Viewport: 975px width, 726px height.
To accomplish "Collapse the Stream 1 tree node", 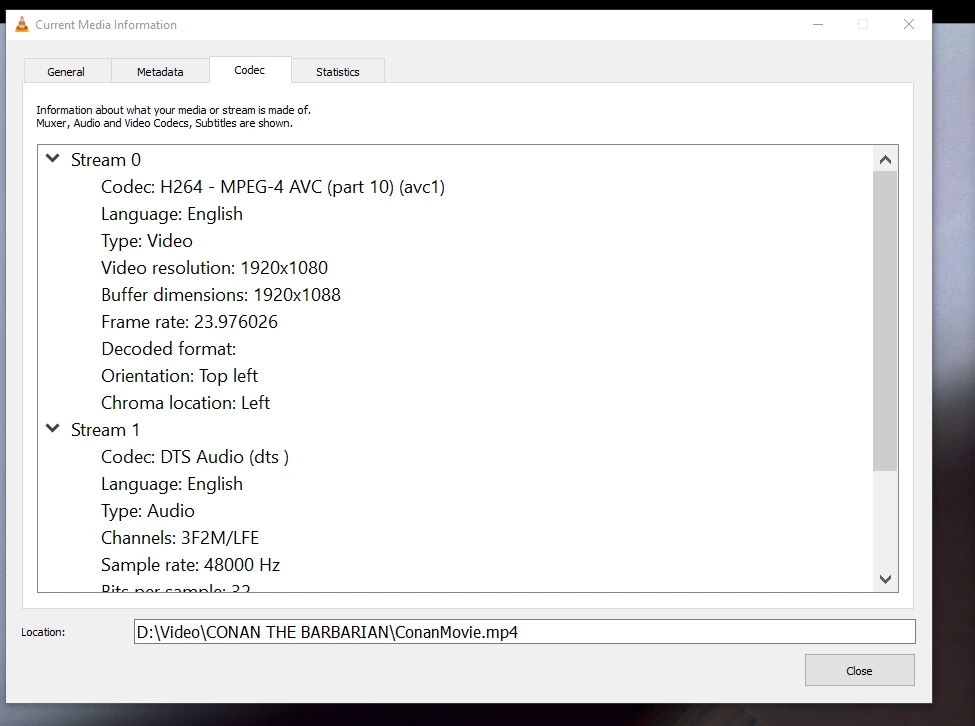I will tap(53, 428).
